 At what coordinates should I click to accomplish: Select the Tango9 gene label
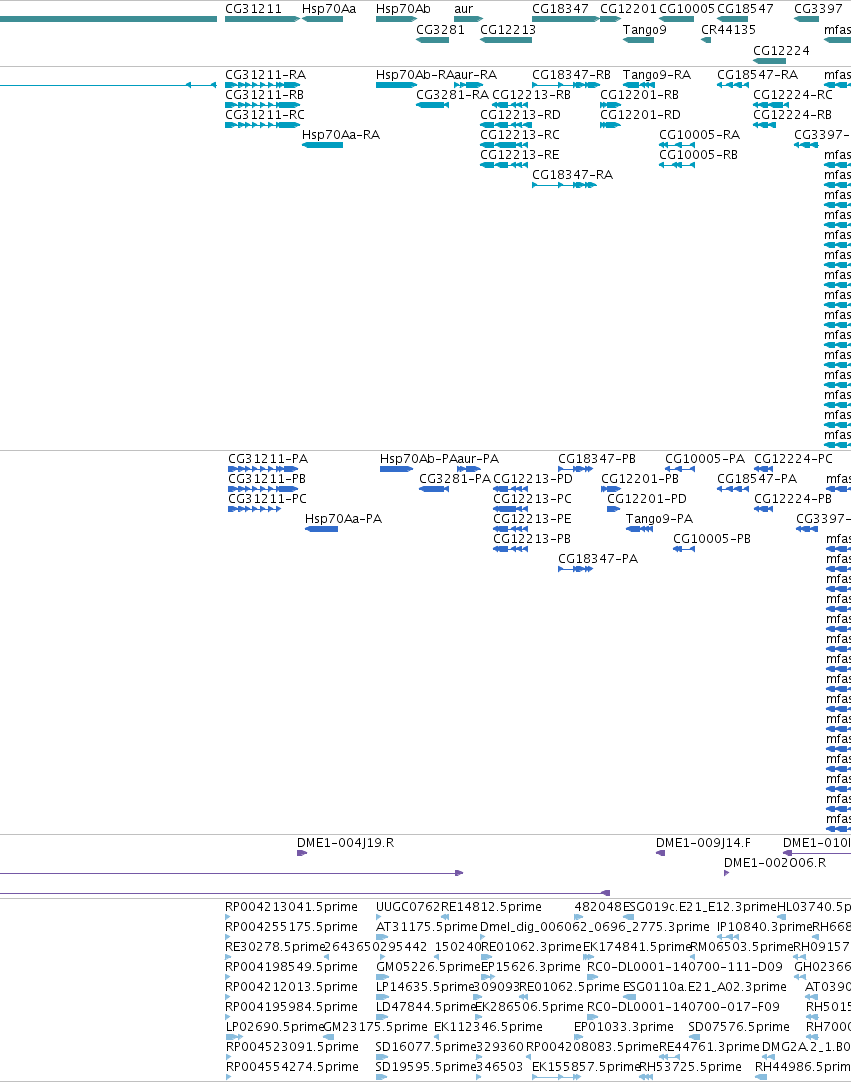(645, 30)
